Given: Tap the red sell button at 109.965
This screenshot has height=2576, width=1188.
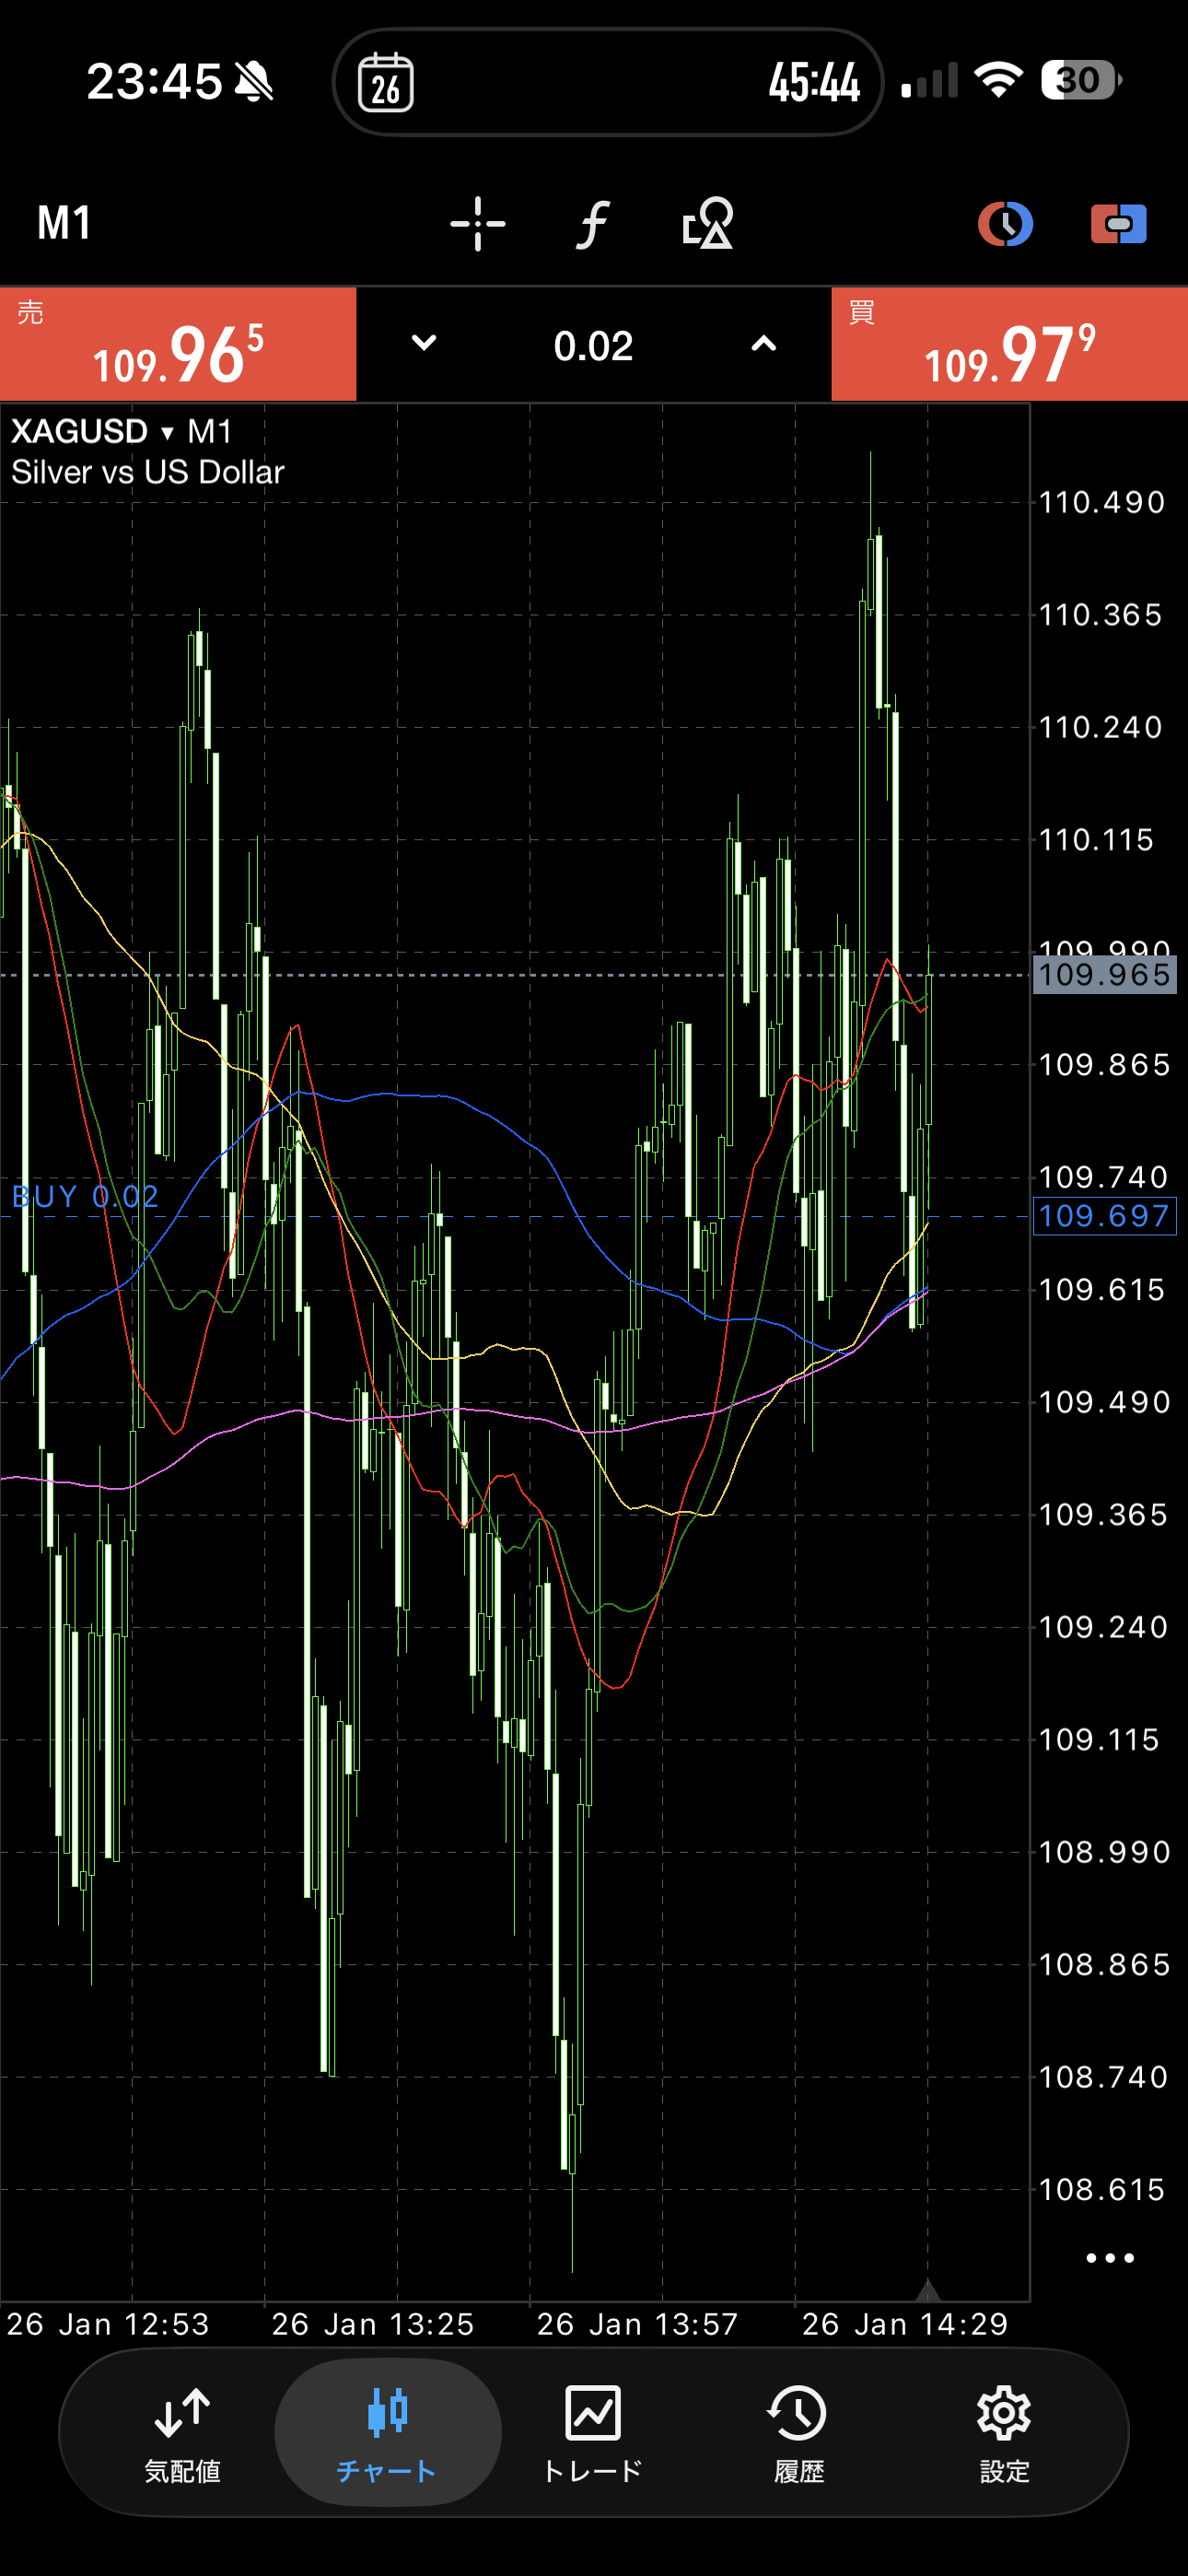Looking at the screenshot, I should [x=178, y=345].
